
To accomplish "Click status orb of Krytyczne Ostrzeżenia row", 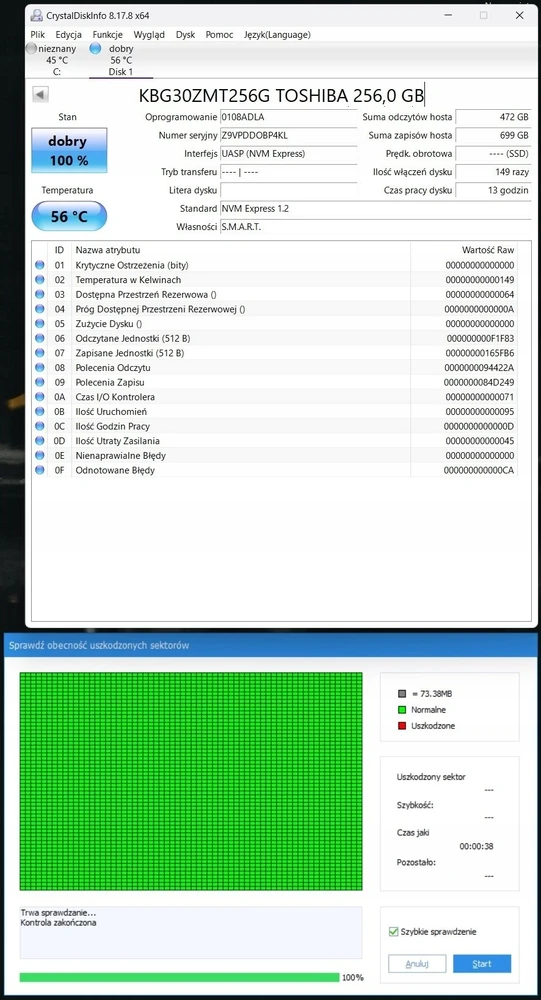I will pos(40,265).
